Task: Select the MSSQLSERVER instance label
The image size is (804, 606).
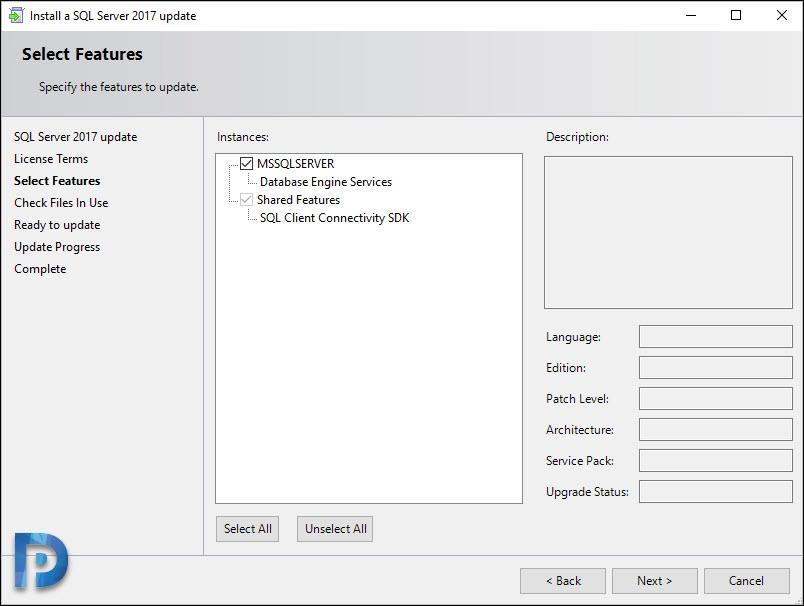Action: pyautogui.click(x=295, y=164)
